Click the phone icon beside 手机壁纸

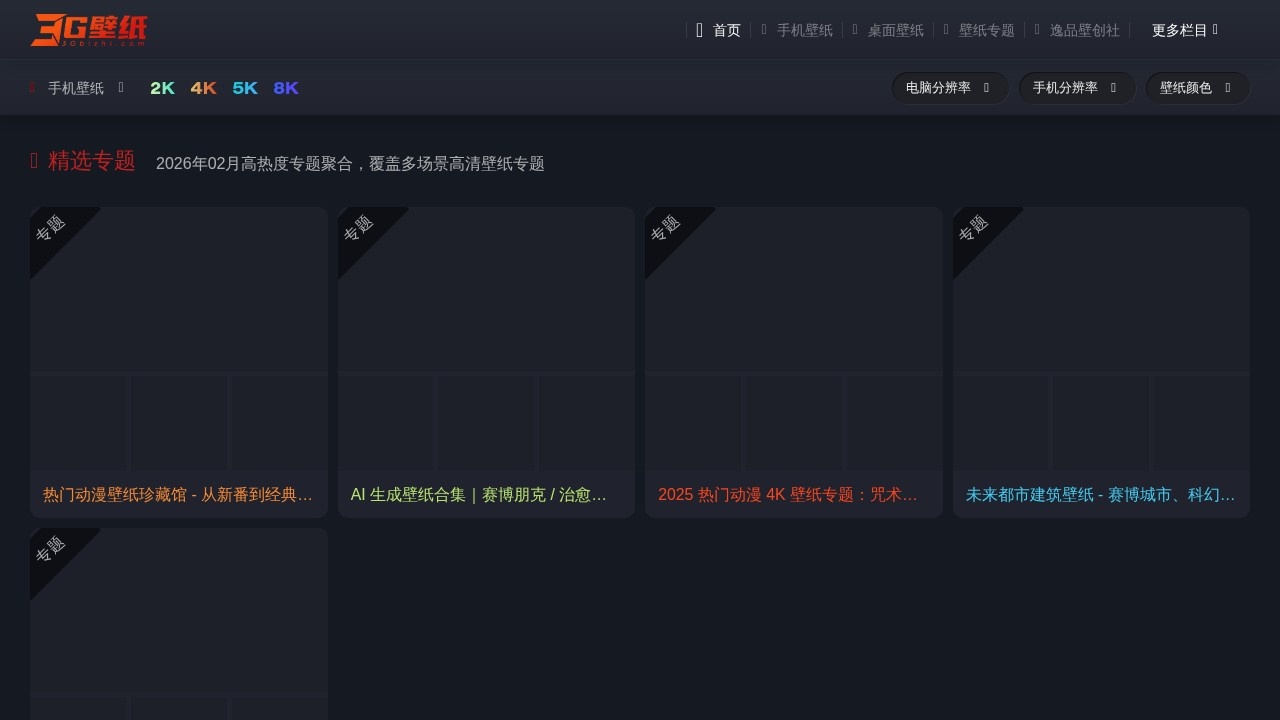coord(762,30)
